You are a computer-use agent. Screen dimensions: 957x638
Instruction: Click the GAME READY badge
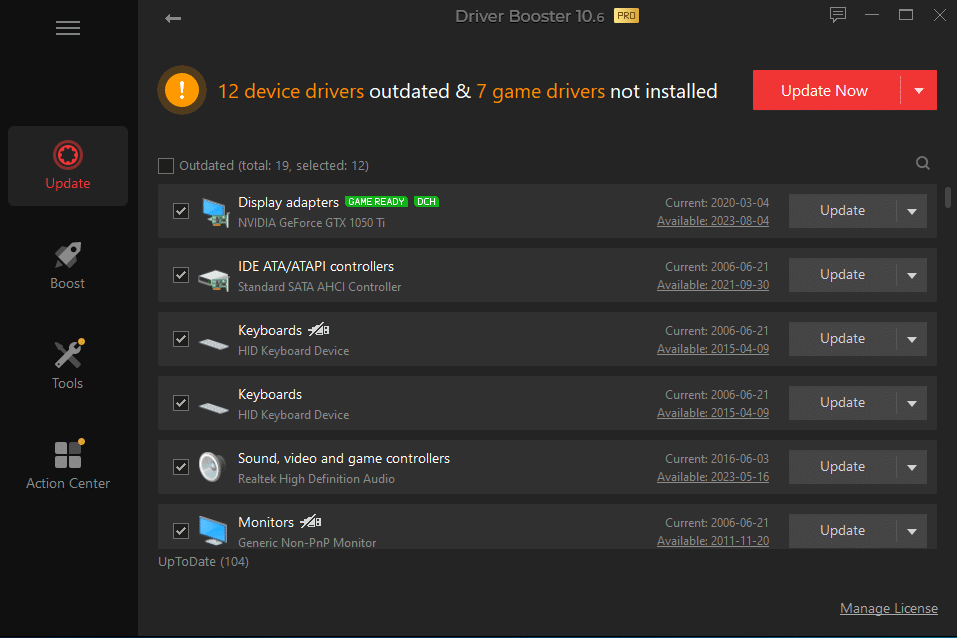tap(377, 201)
